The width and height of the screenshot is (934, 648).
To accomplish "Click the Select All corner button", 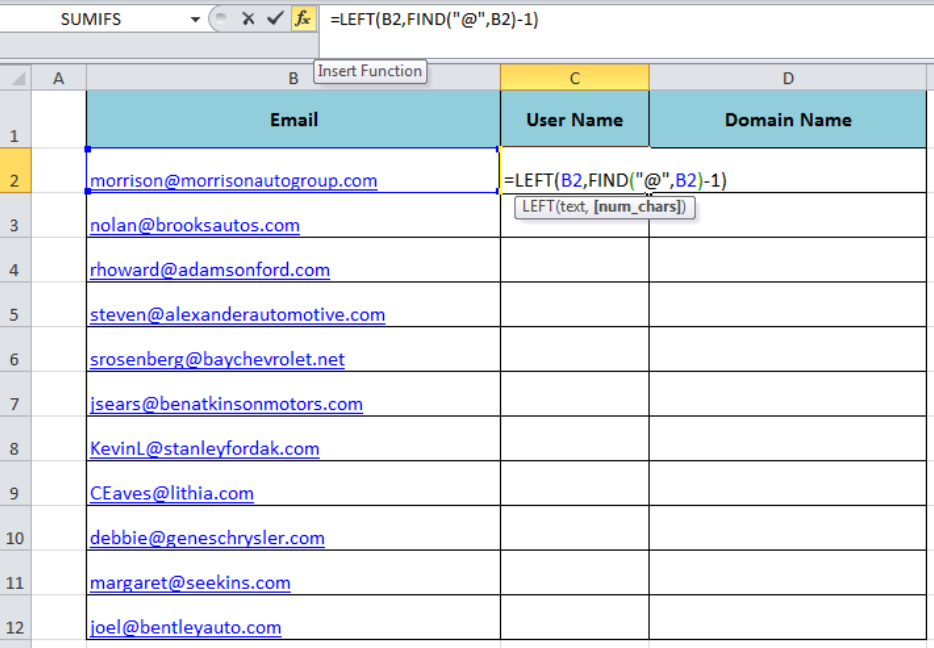I will pyautogui.click(x=15, y=77).
